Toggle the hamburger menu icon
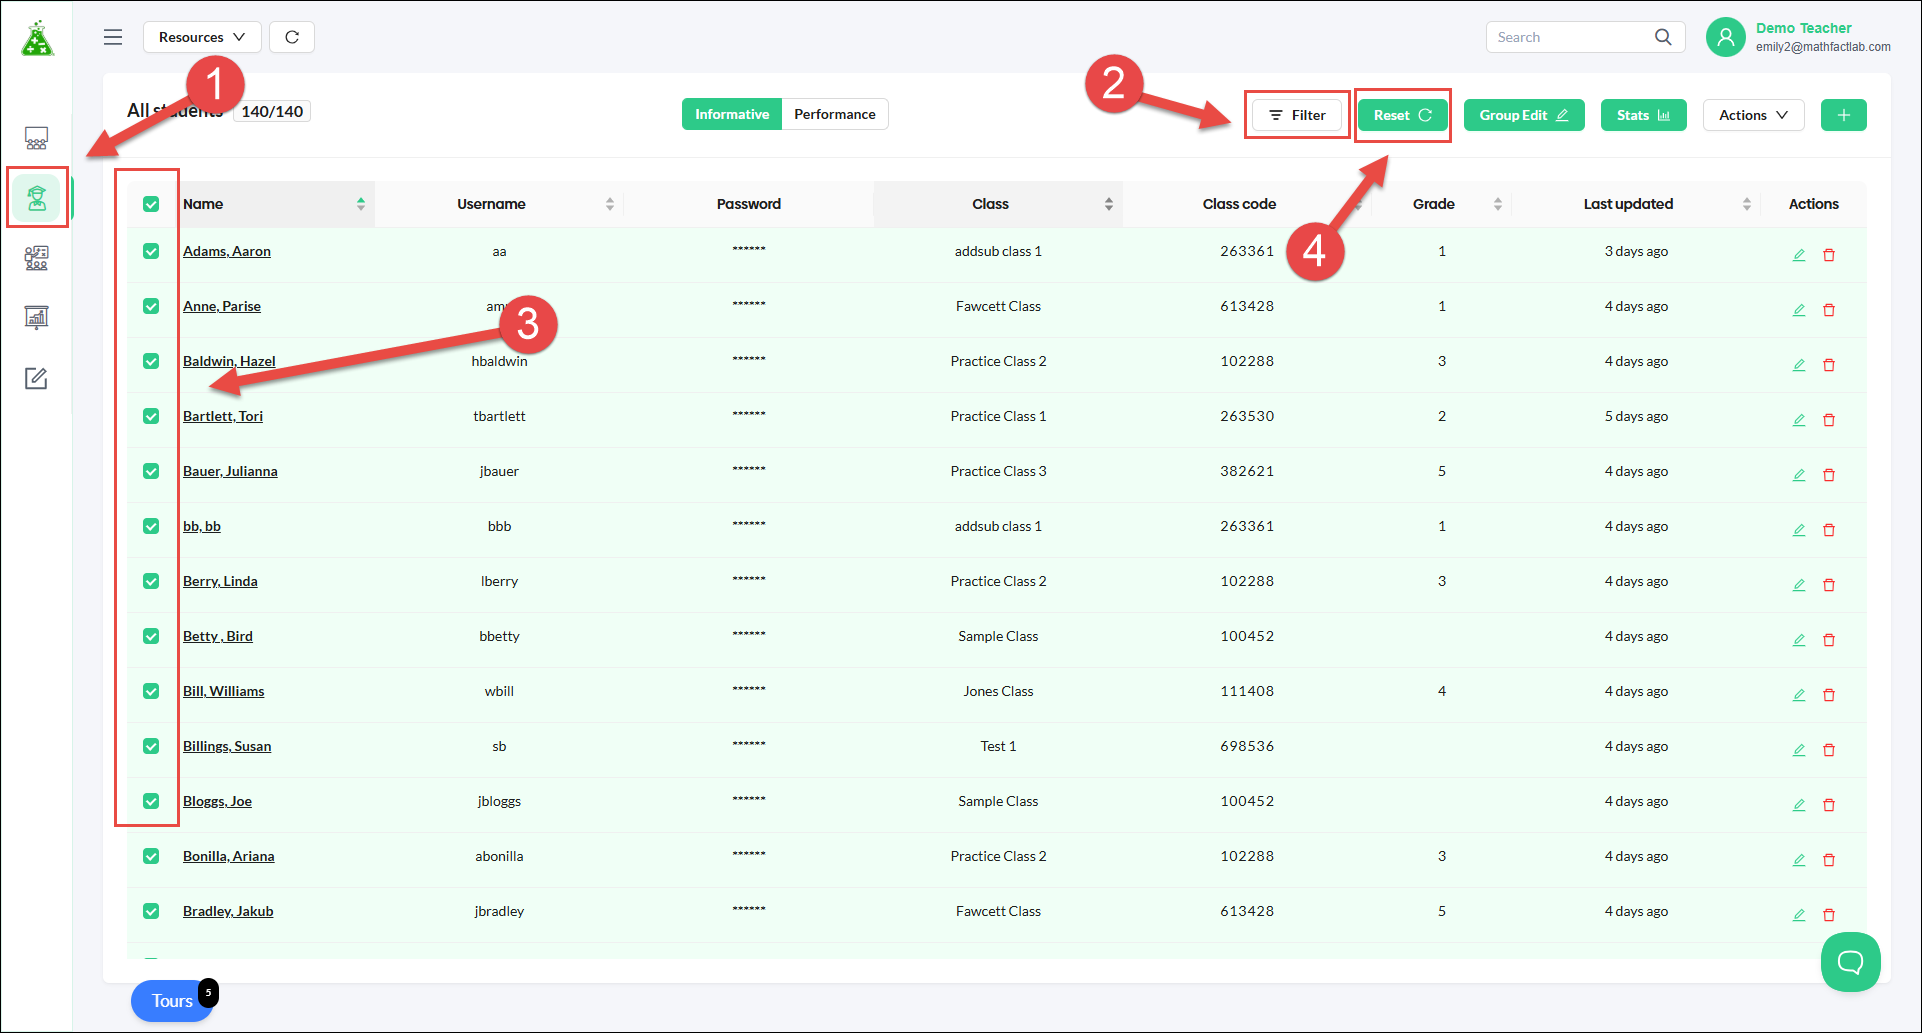The width and height of the screenshot is (1922, 1033). [113, 37]
